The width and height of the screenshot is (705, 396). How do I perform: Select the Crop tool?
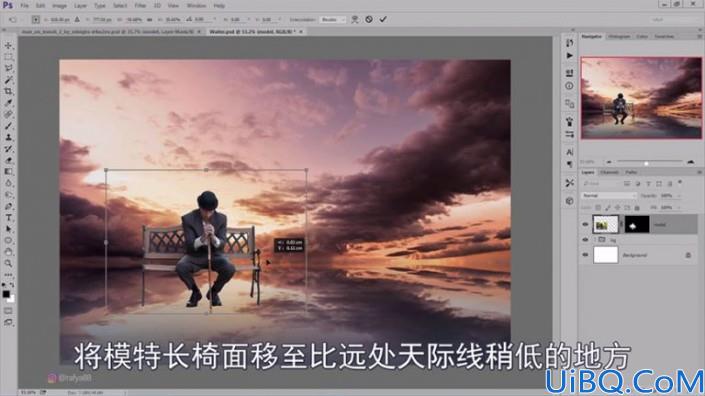coord(9,91)
